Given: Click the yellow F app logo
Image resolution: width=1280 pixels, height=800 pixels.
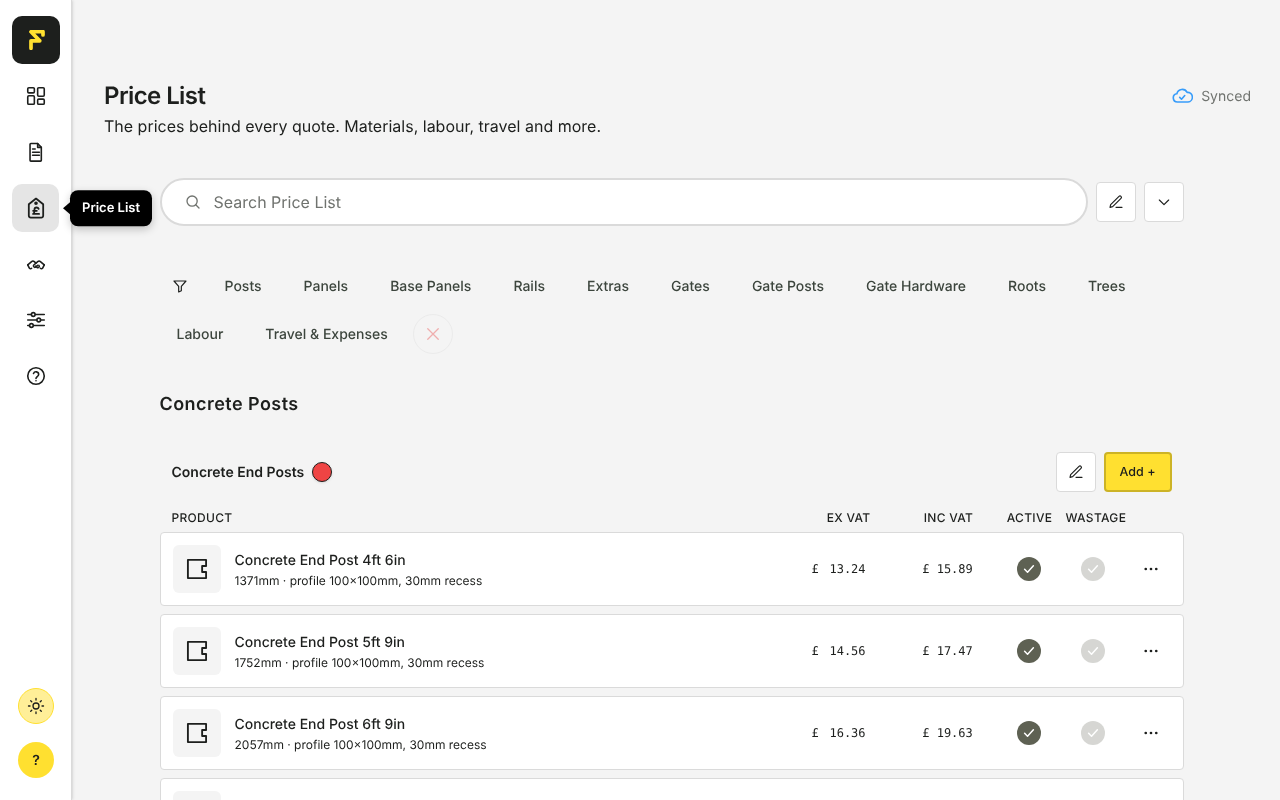Looking at the screenshot, I should (x=36, y=40).
